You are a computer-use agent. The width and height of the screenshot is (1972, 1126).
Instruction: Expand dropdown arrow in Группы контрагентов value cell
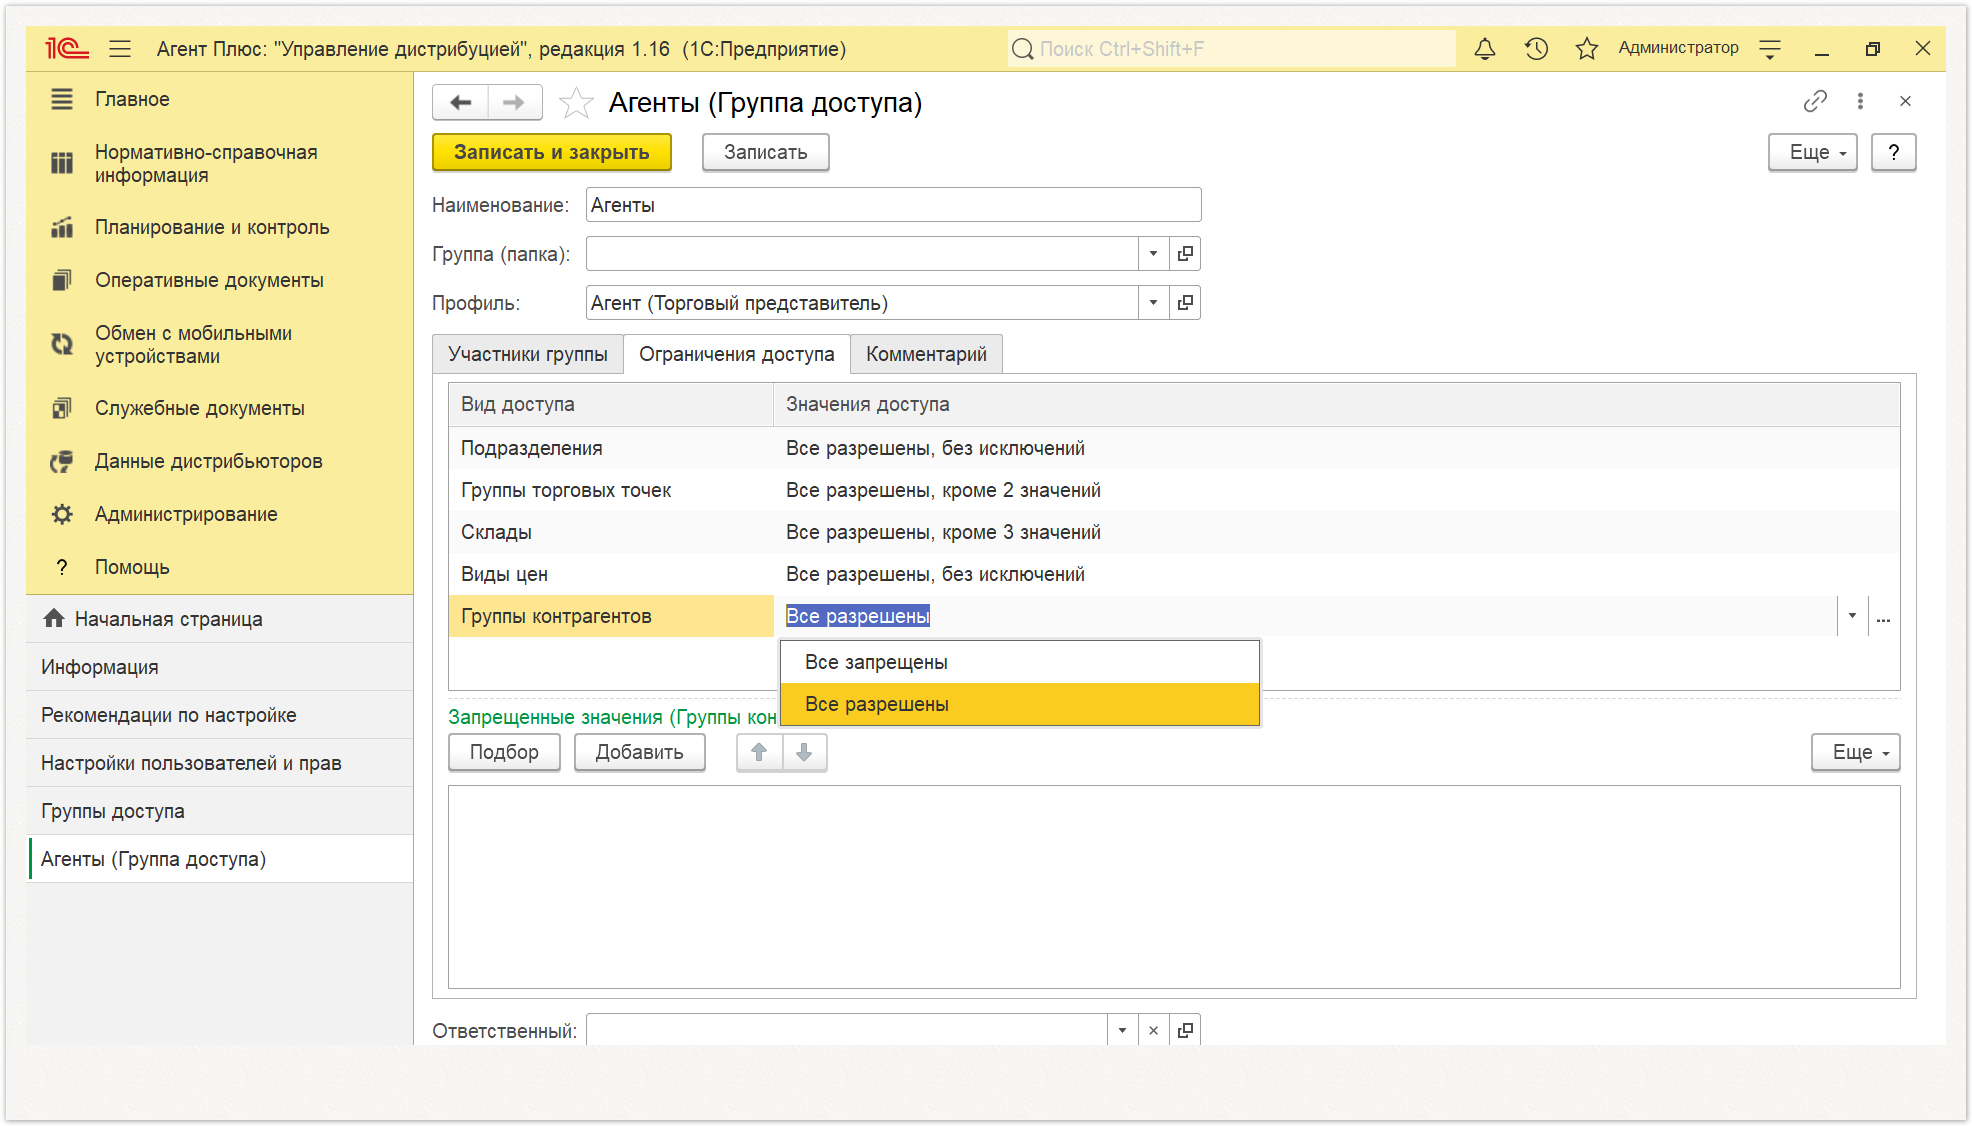[1852, 616]
